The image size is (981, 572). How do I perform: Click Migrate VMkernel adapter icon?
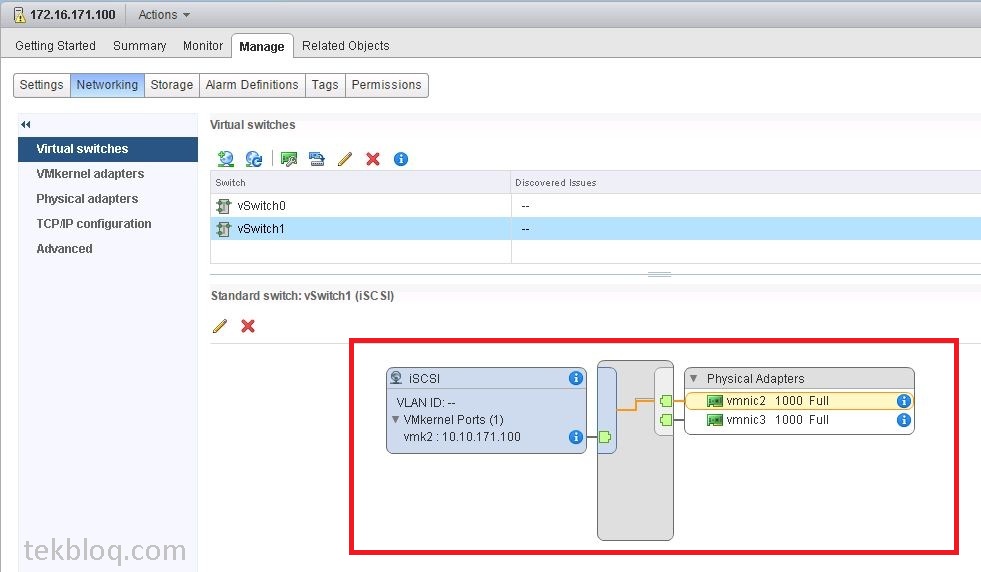[x=317, y=159]
